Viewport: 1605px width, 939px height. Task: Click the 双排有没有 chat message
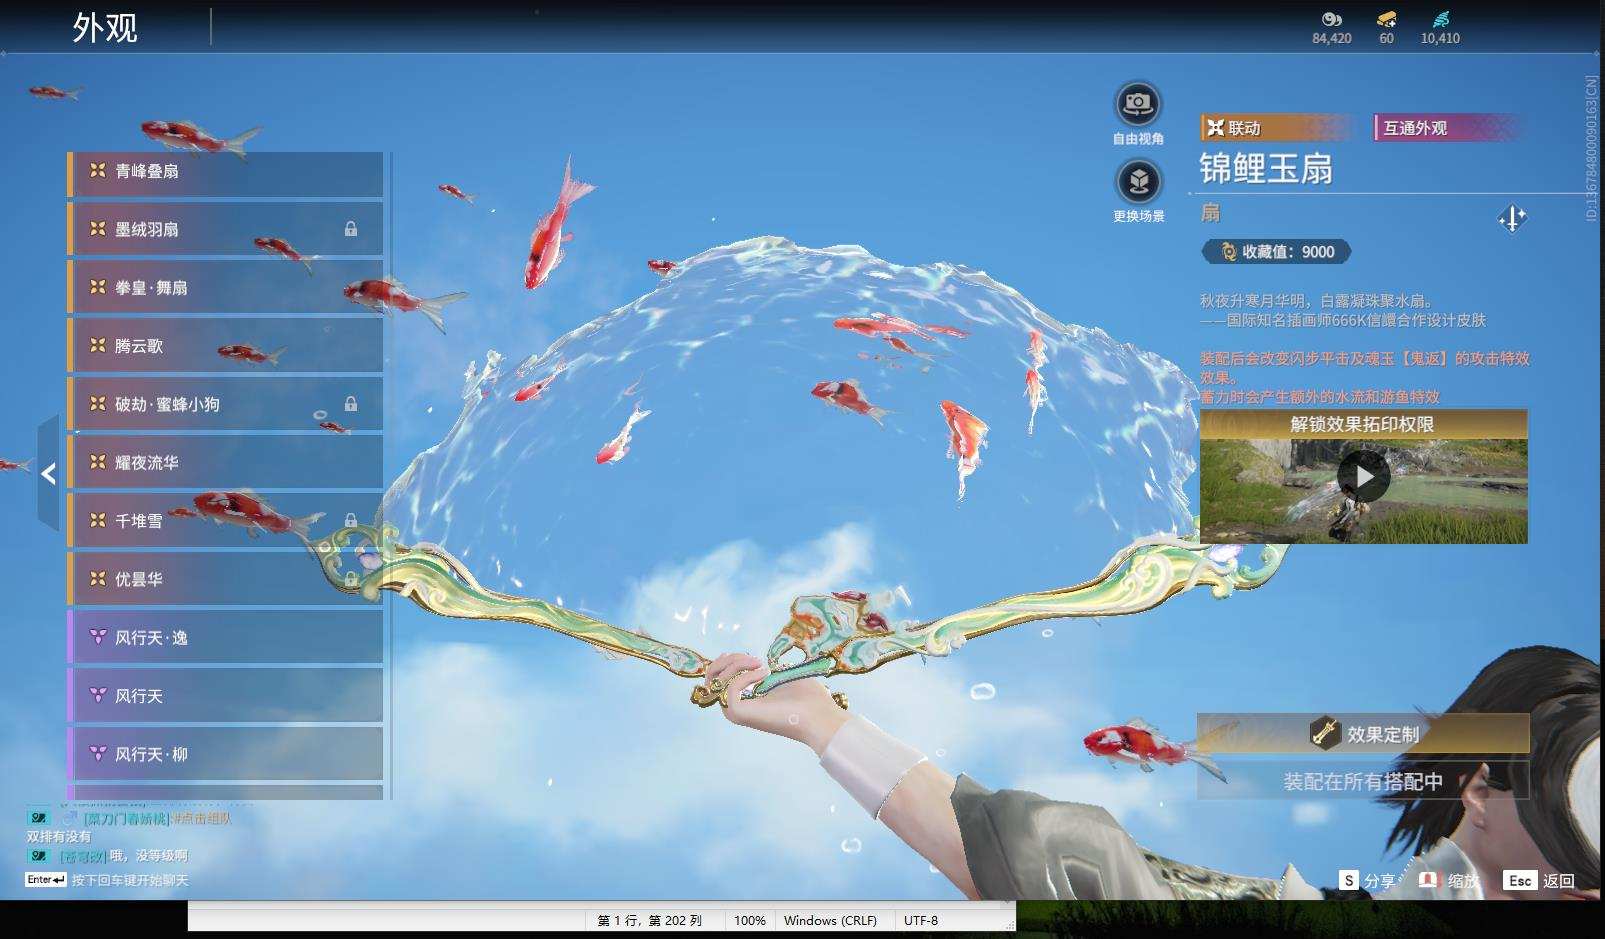click(59, 836)
